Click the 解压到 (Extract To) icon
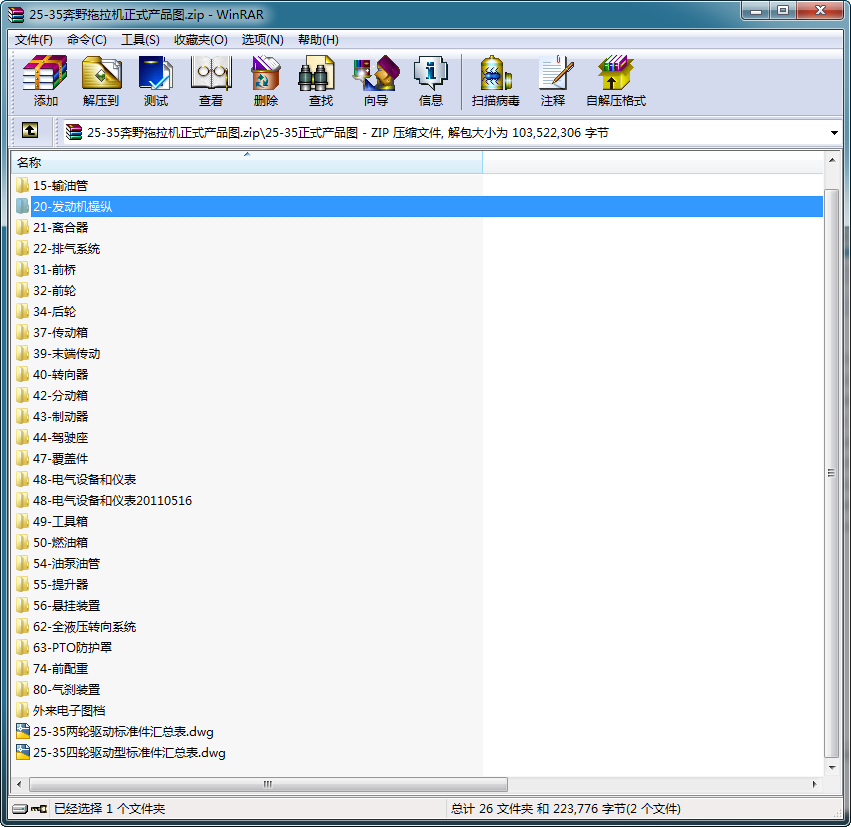 coord(100,80)
